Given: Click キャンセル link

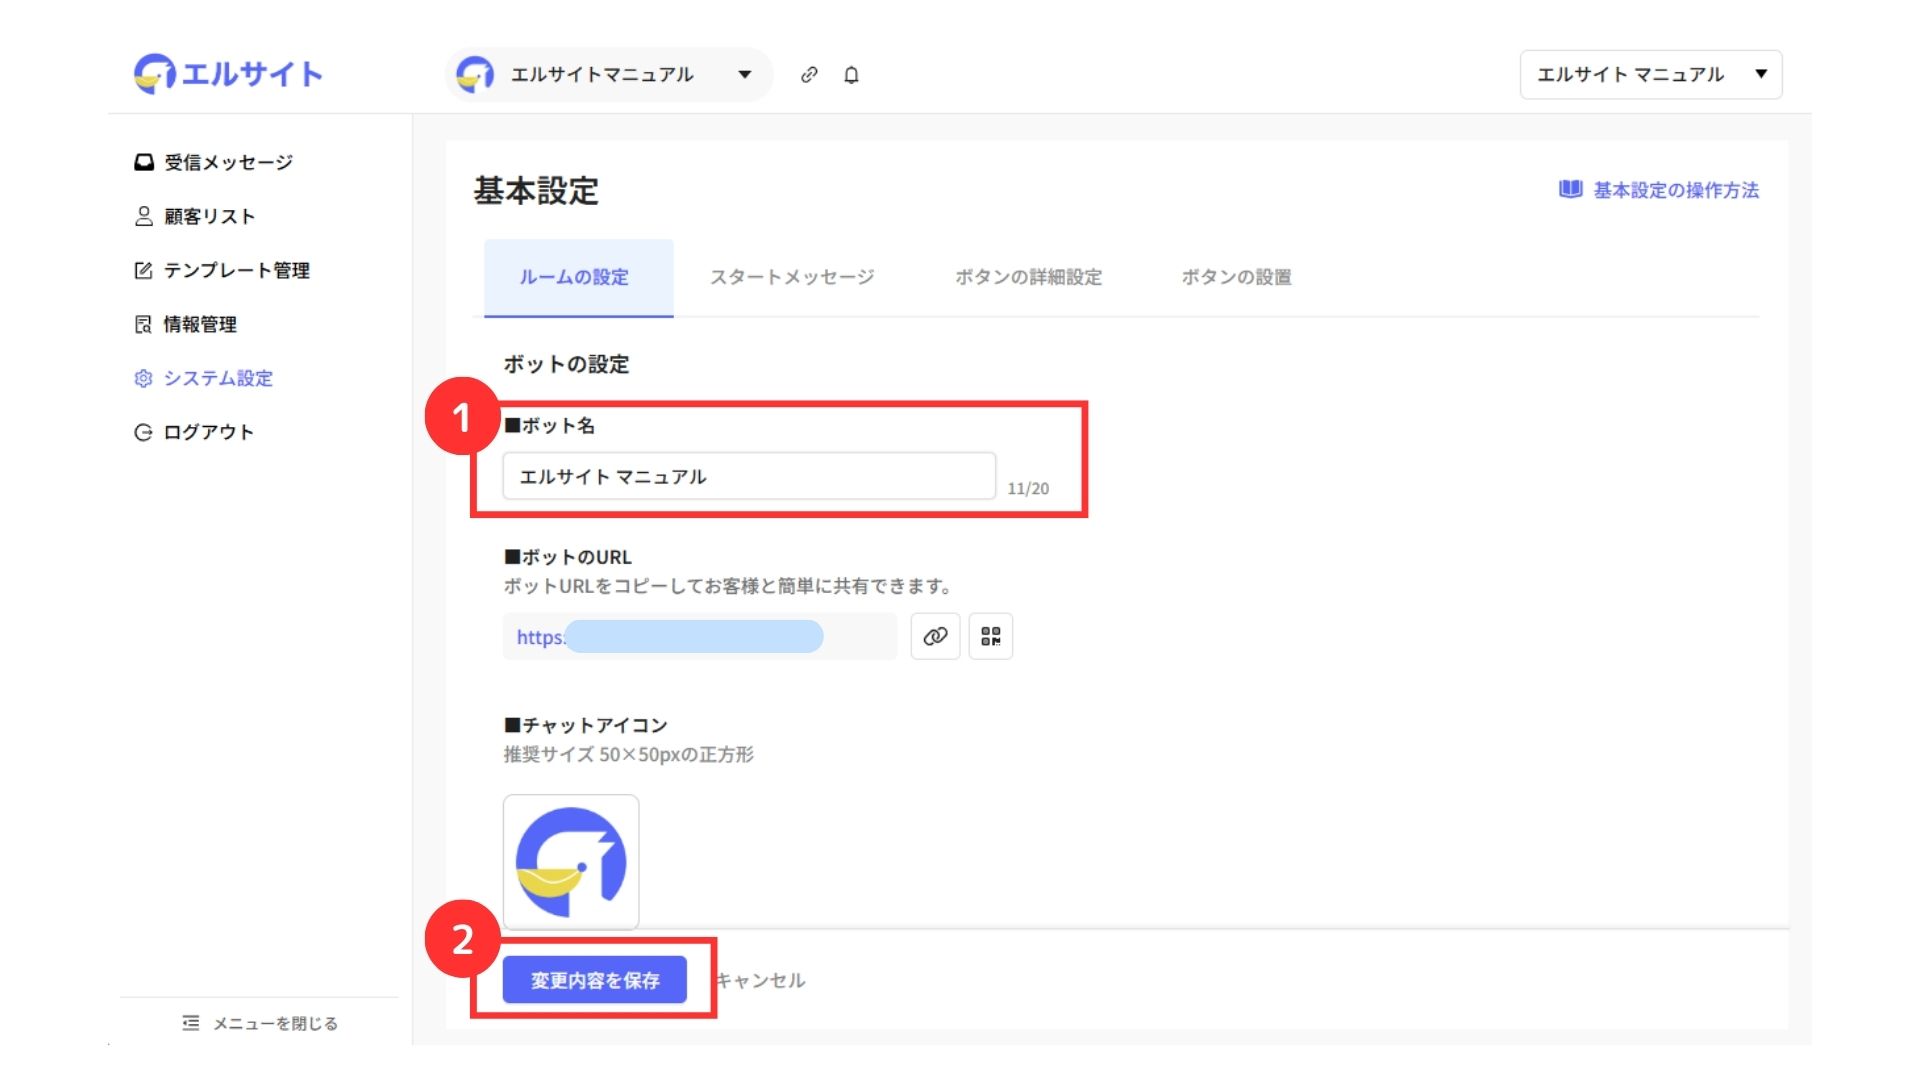Looking at the screenshot, I should coord(761,980).
